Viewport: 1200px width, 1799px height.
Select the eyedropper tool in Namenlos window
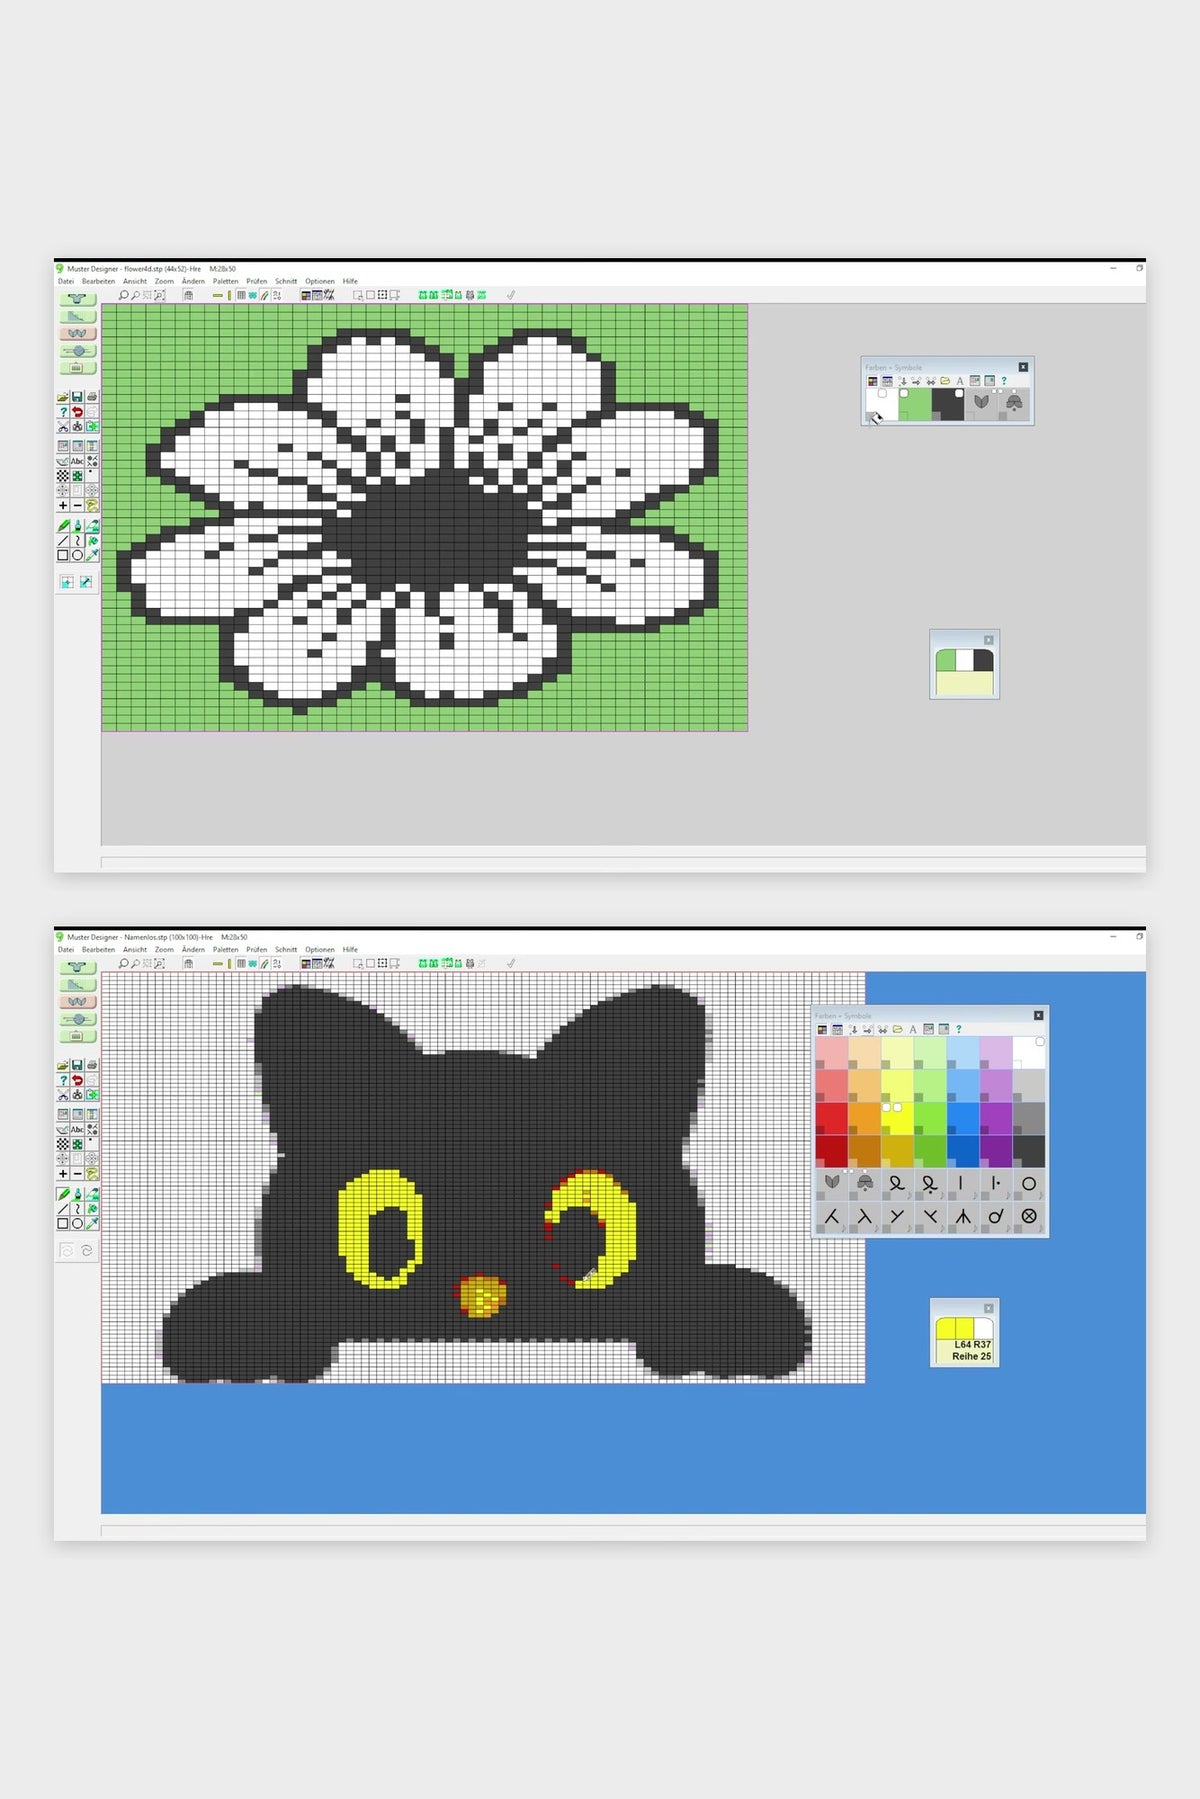tap(92, 1223)
